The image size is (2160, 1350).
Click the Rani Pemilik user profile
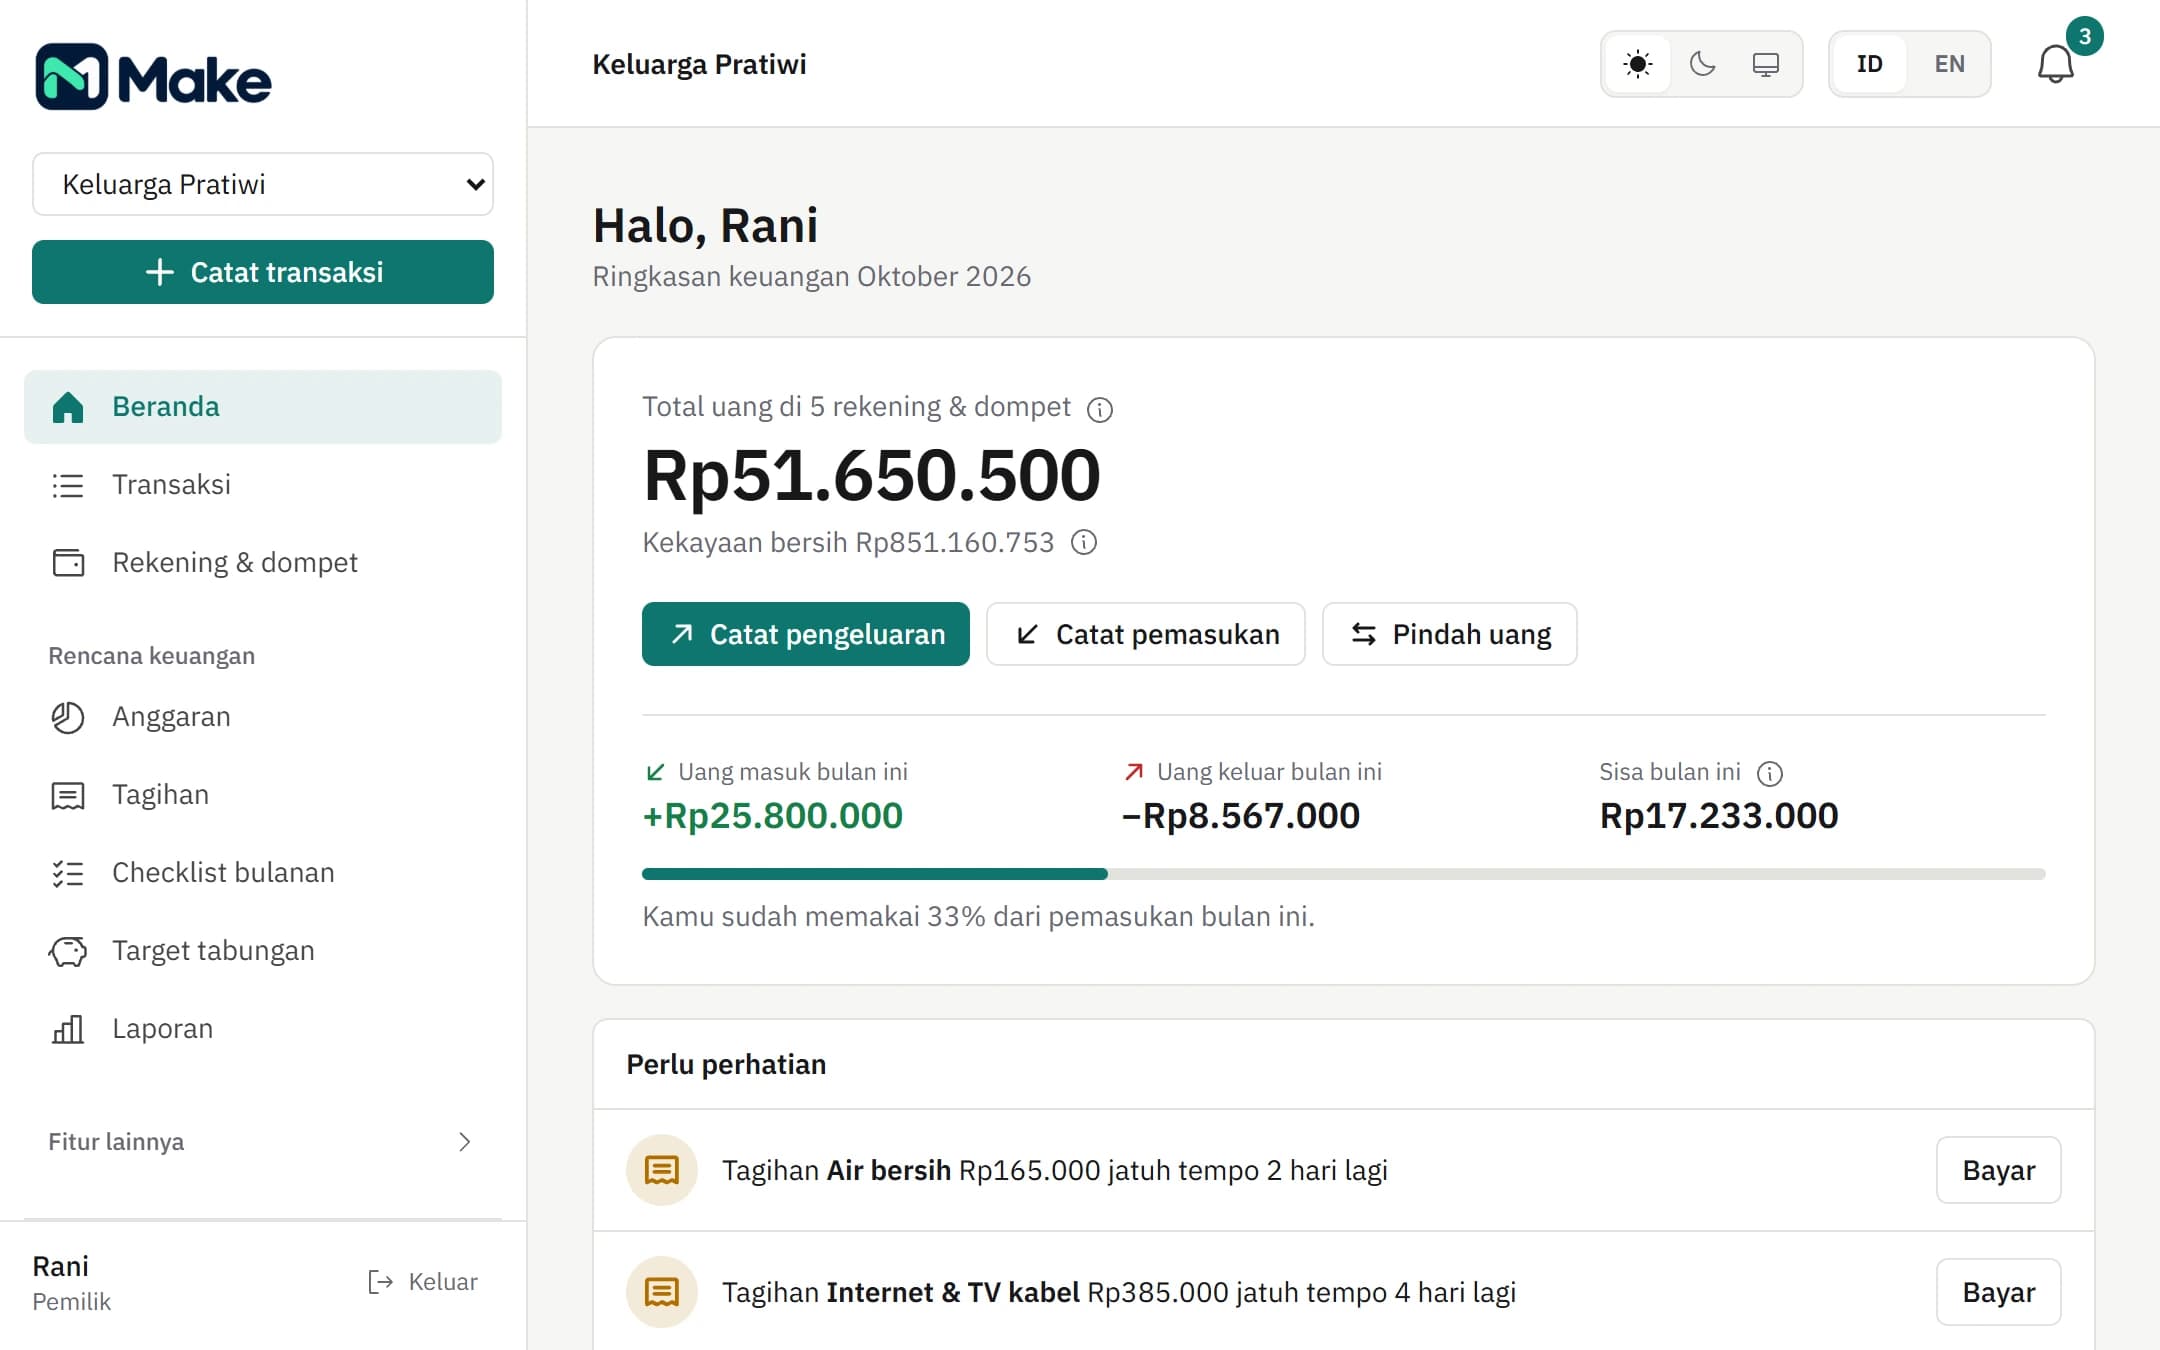tap(72, 1283)
